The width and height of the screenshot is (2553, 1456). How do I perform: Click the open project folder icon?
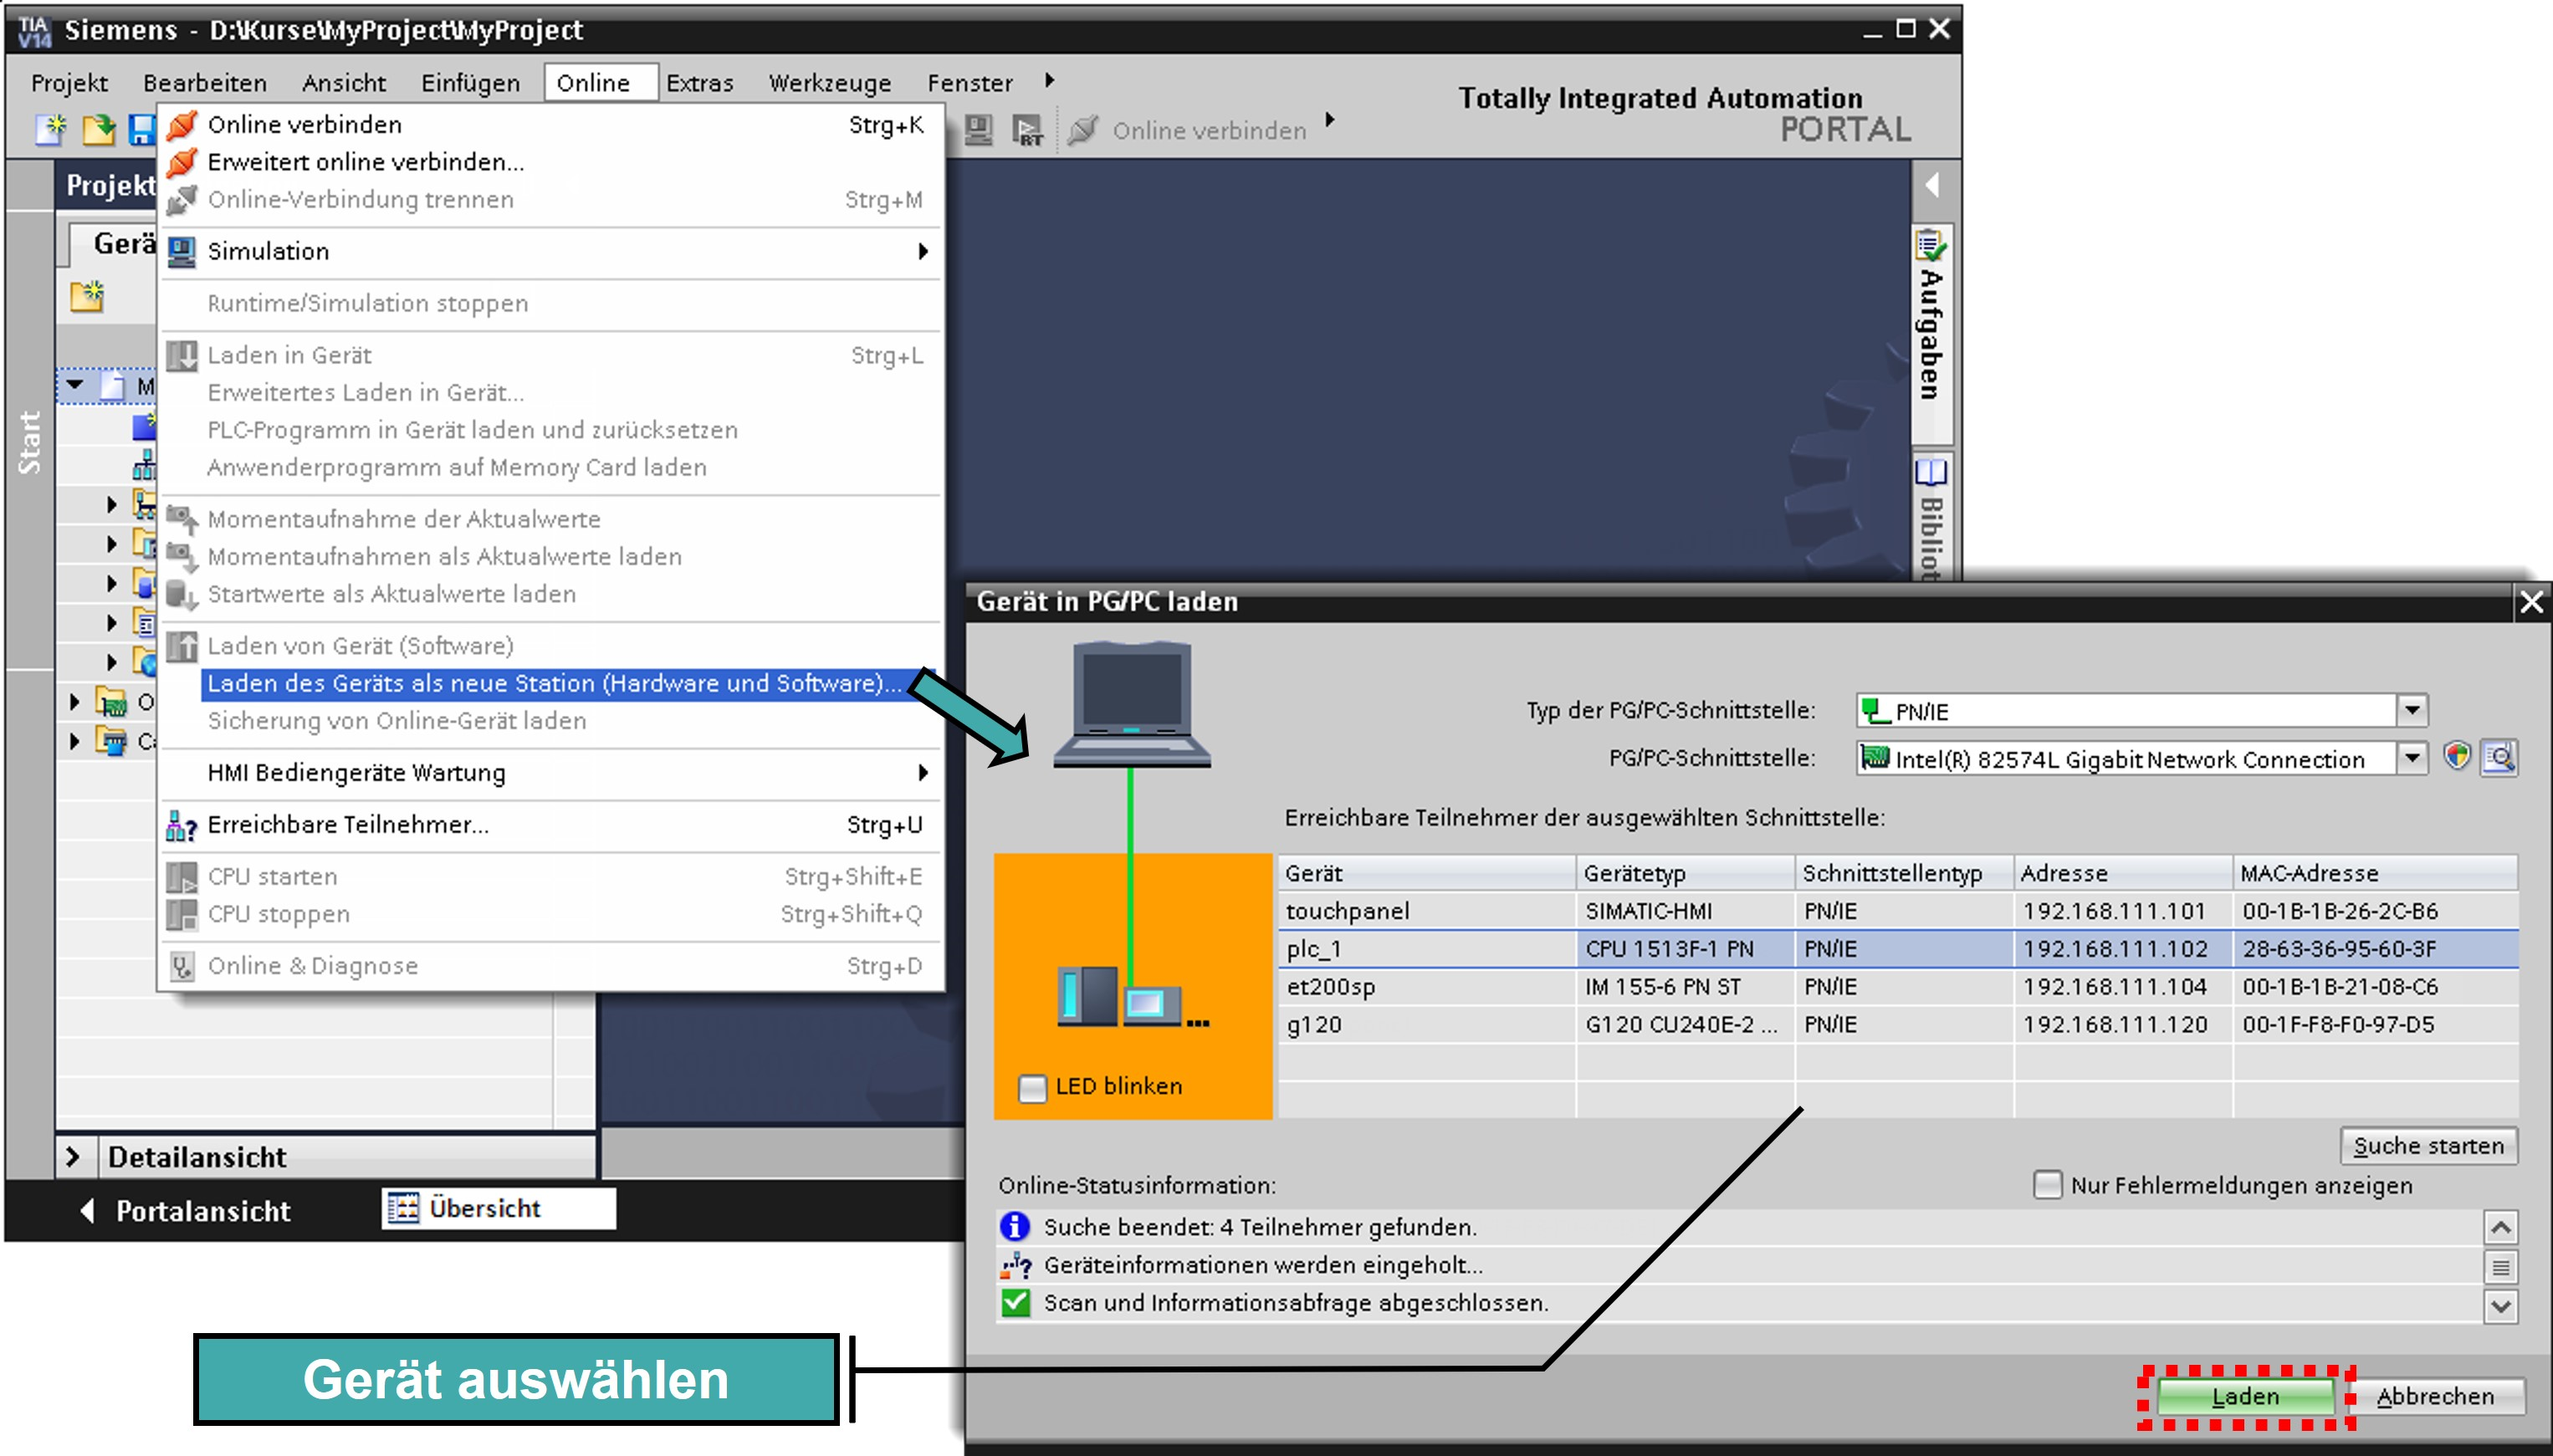point(98,130)
